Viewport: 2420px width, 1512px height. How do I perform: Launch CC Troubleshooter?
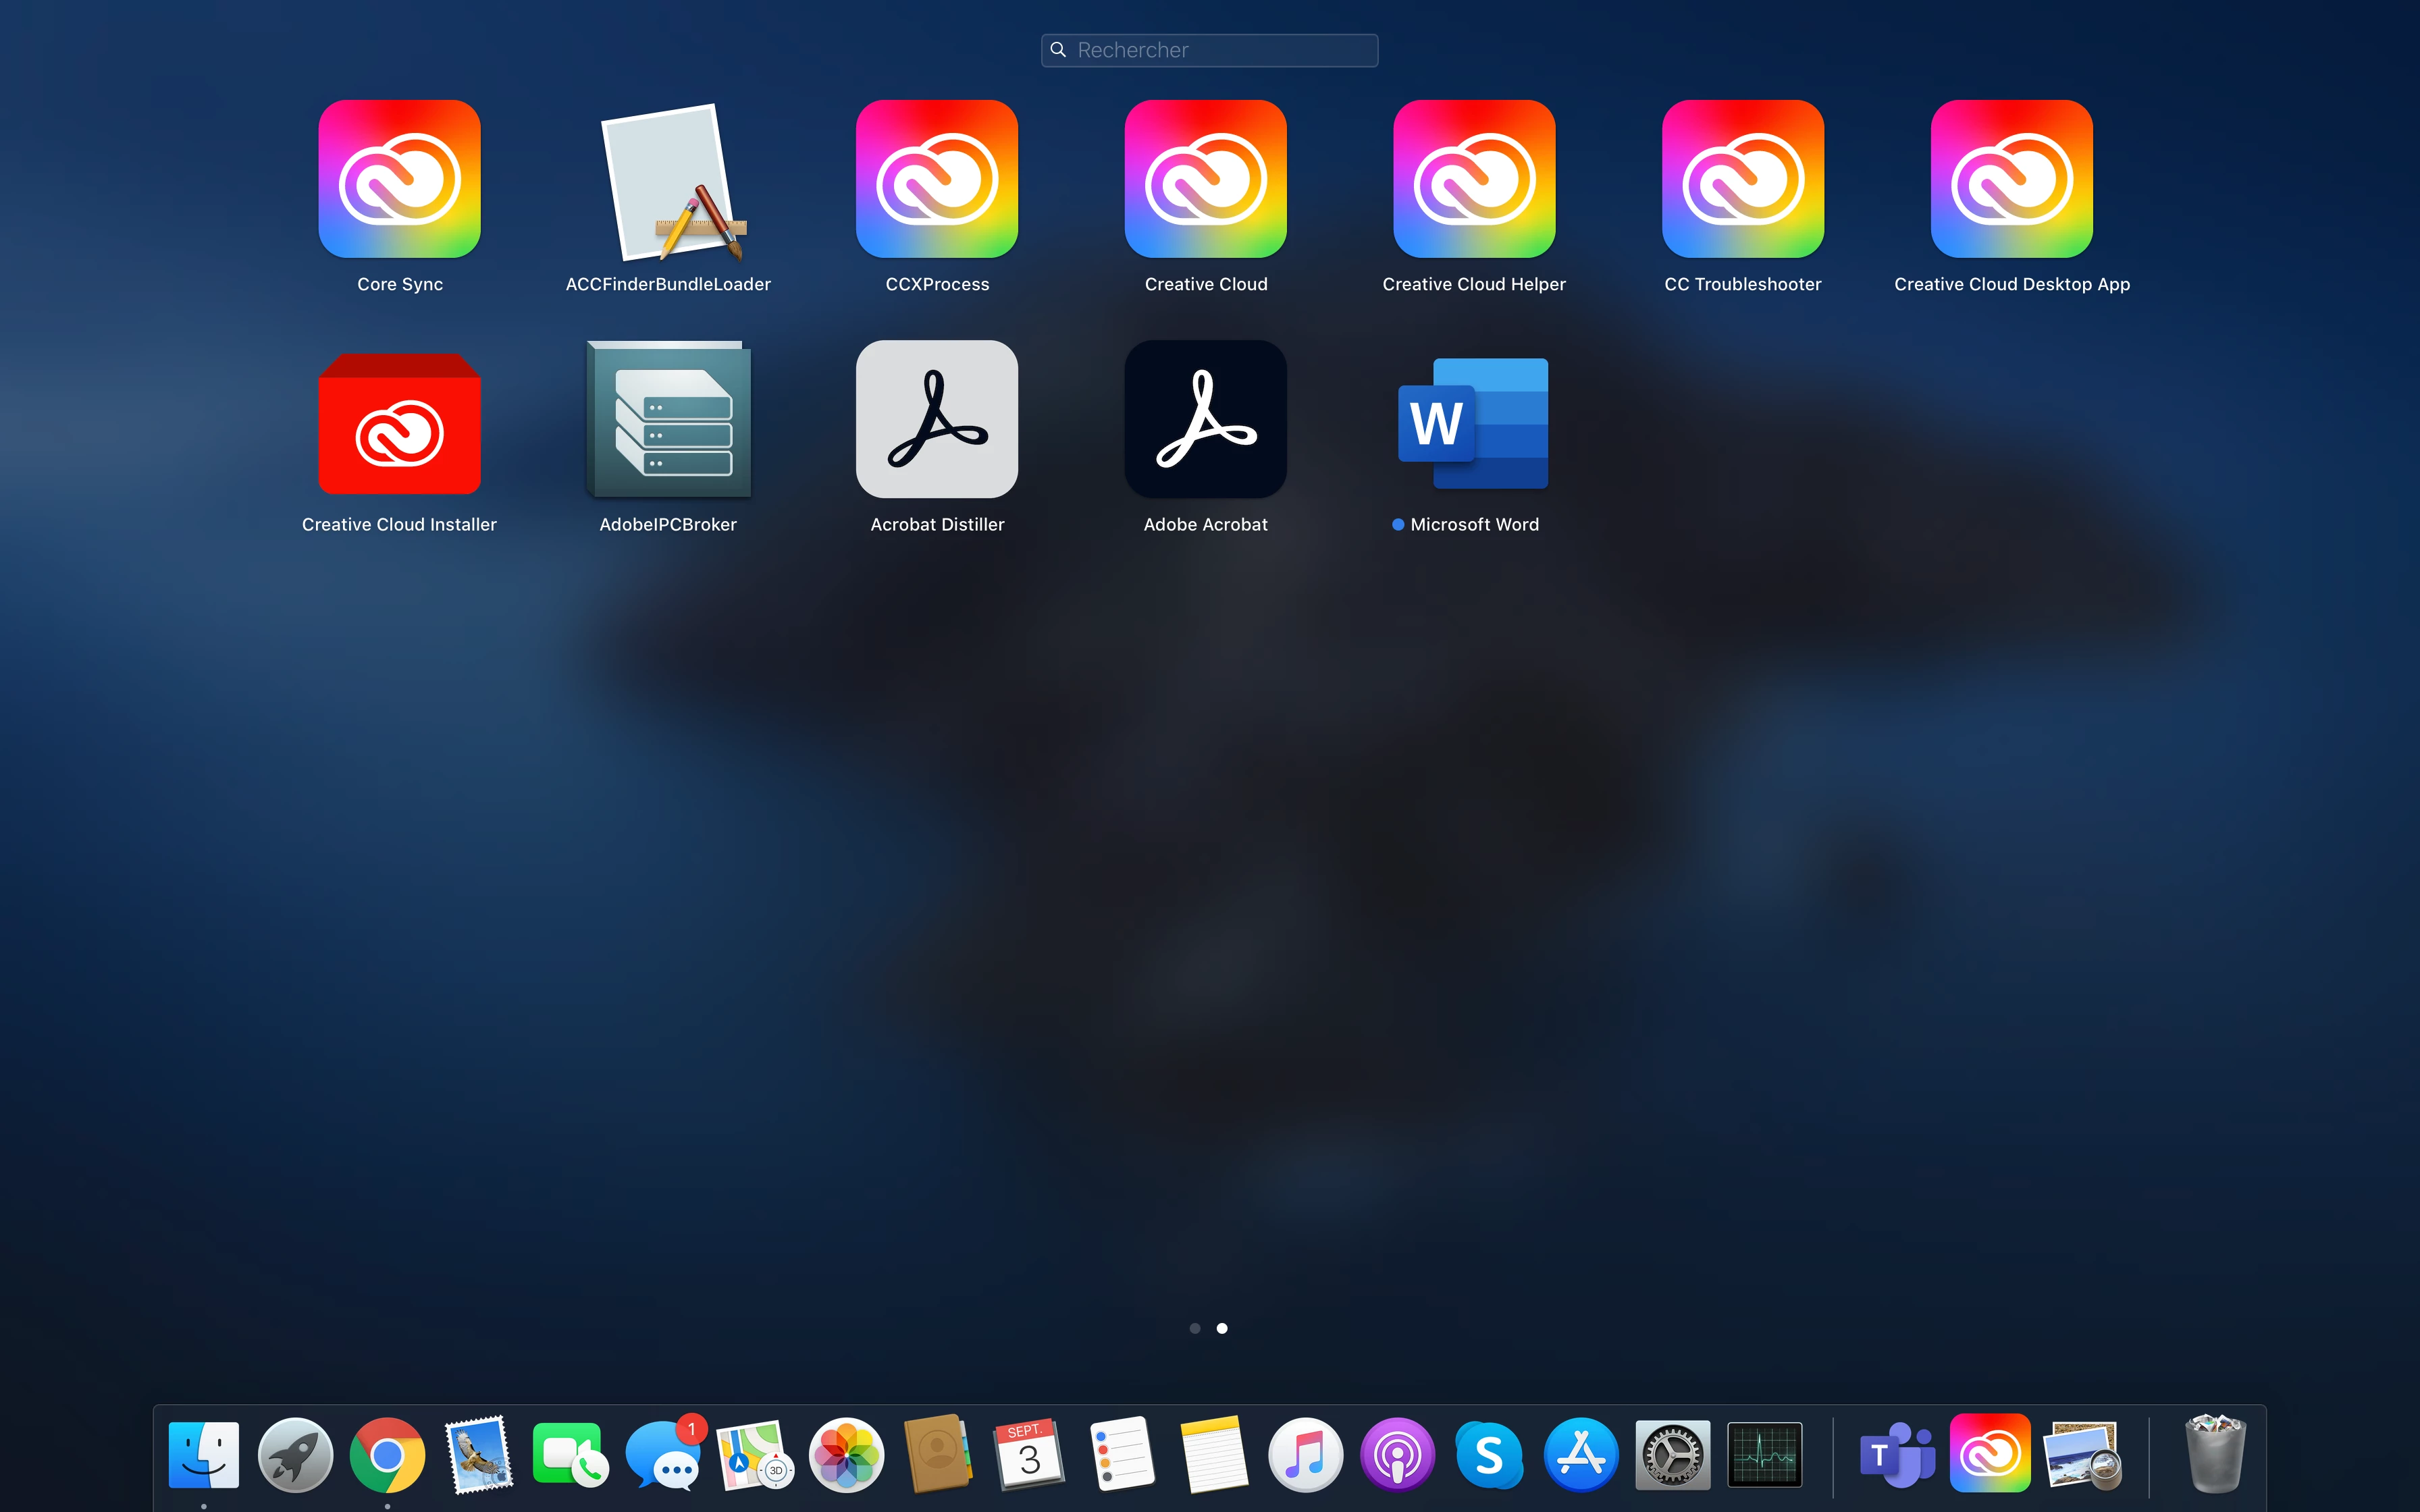[1743, 179]
